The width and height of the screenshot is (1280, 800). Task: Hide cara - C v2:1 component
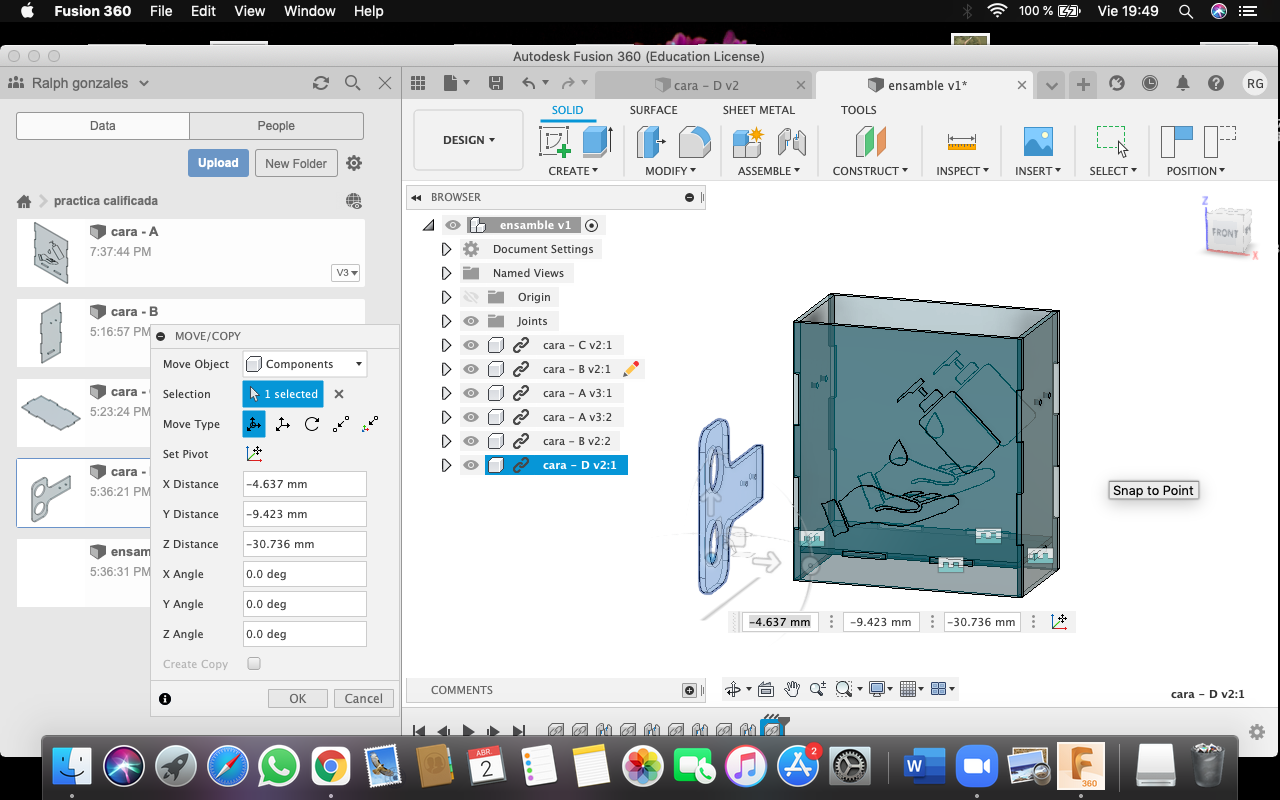point(471,345)
